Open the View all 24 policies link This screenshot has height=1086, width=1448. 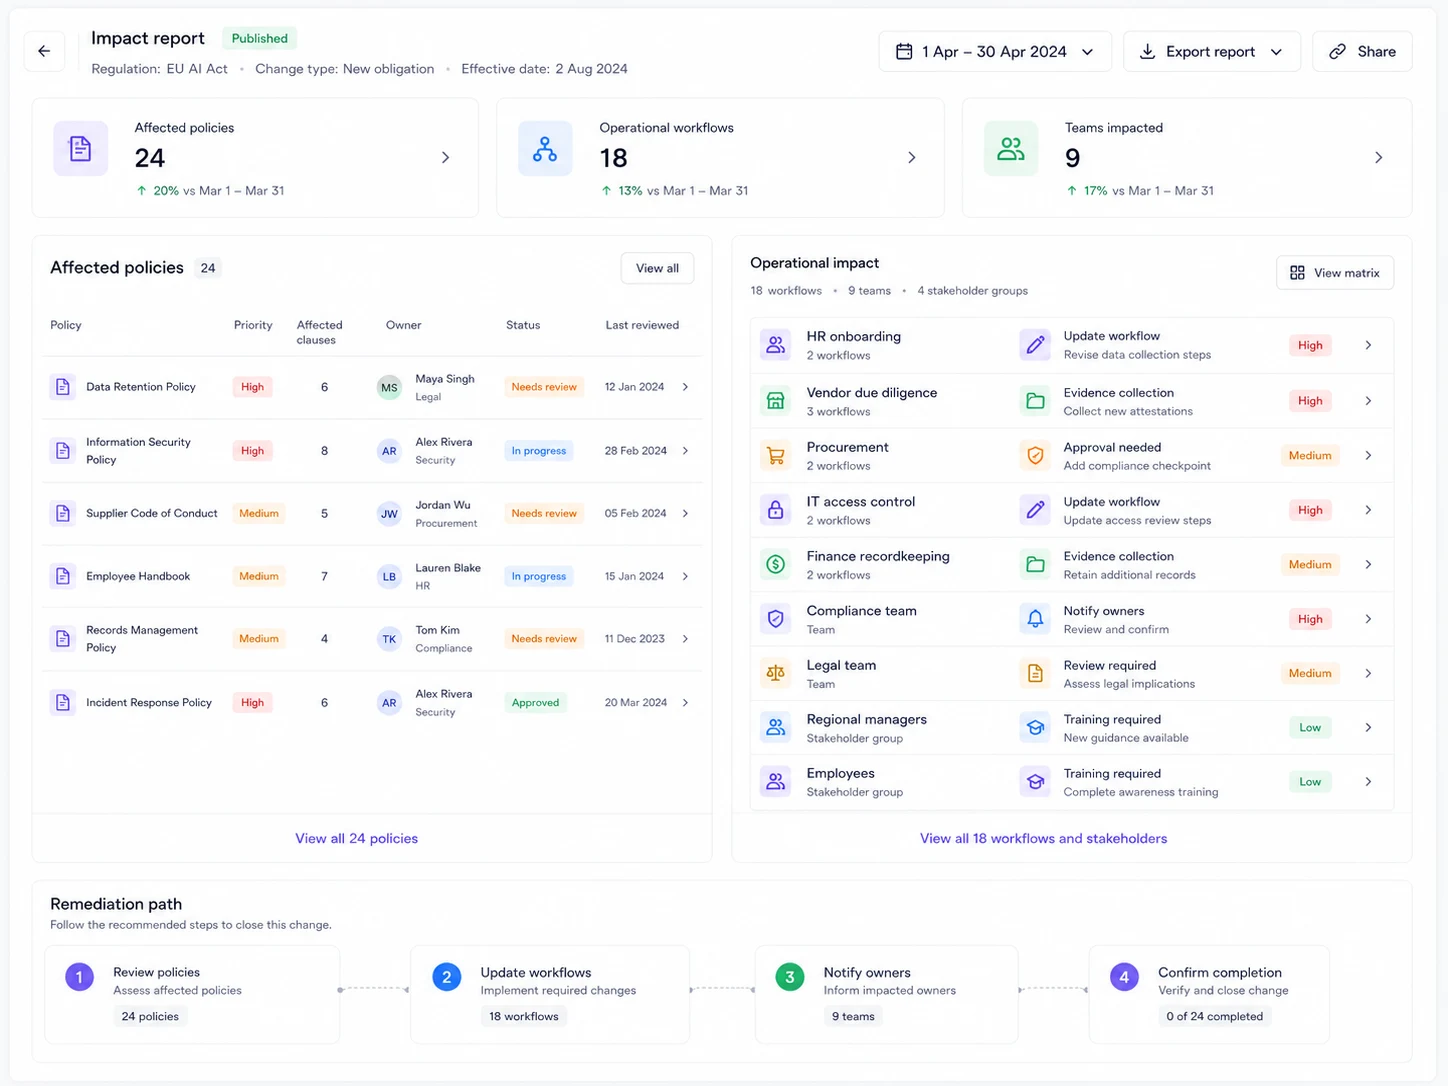[x=357, y=838]
